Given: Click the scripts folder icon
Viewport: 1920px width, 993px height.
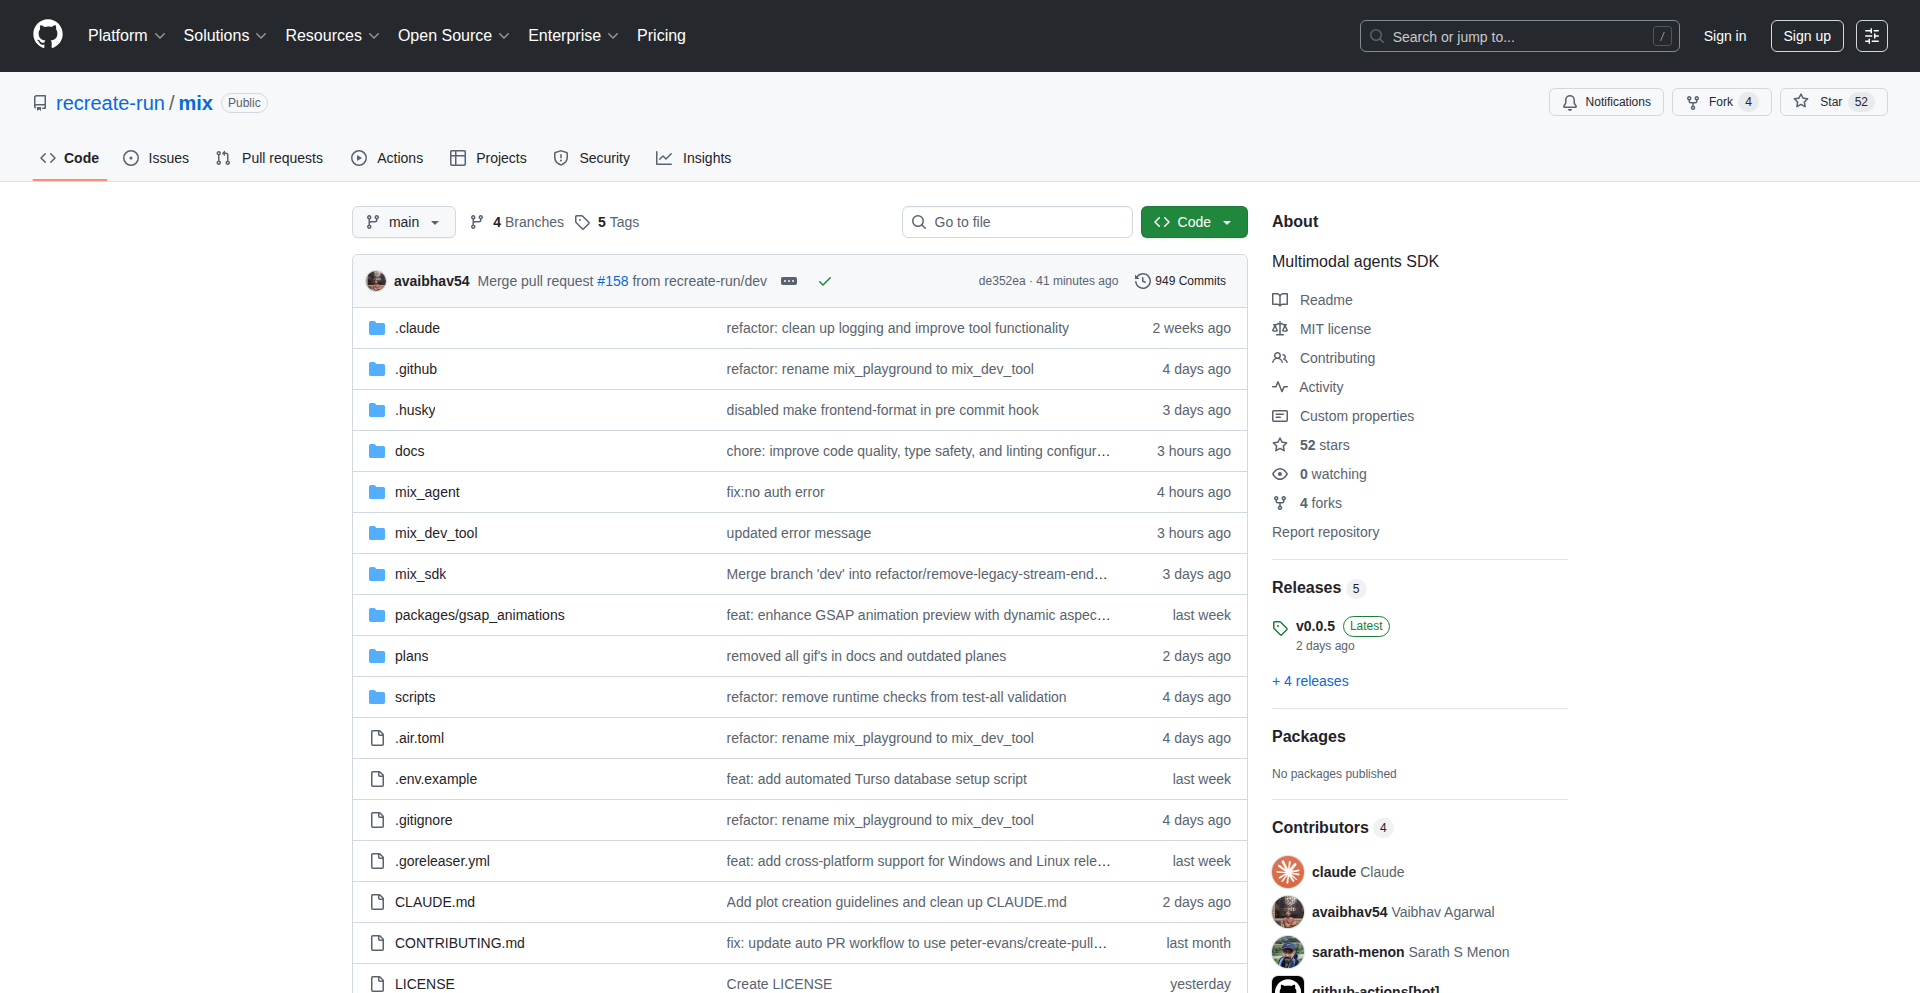Looking at the screenshot, I should [x=377, y=697].
